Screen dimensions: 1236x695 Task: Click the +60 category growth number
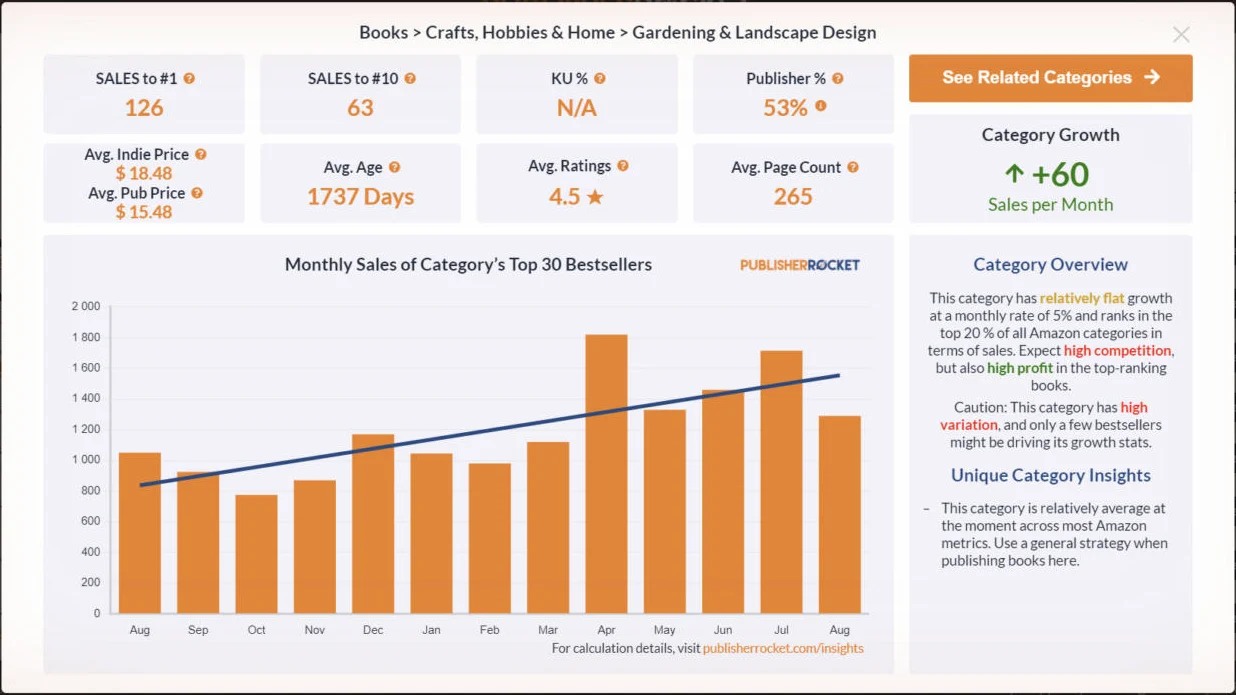(x=1060, y=174)
